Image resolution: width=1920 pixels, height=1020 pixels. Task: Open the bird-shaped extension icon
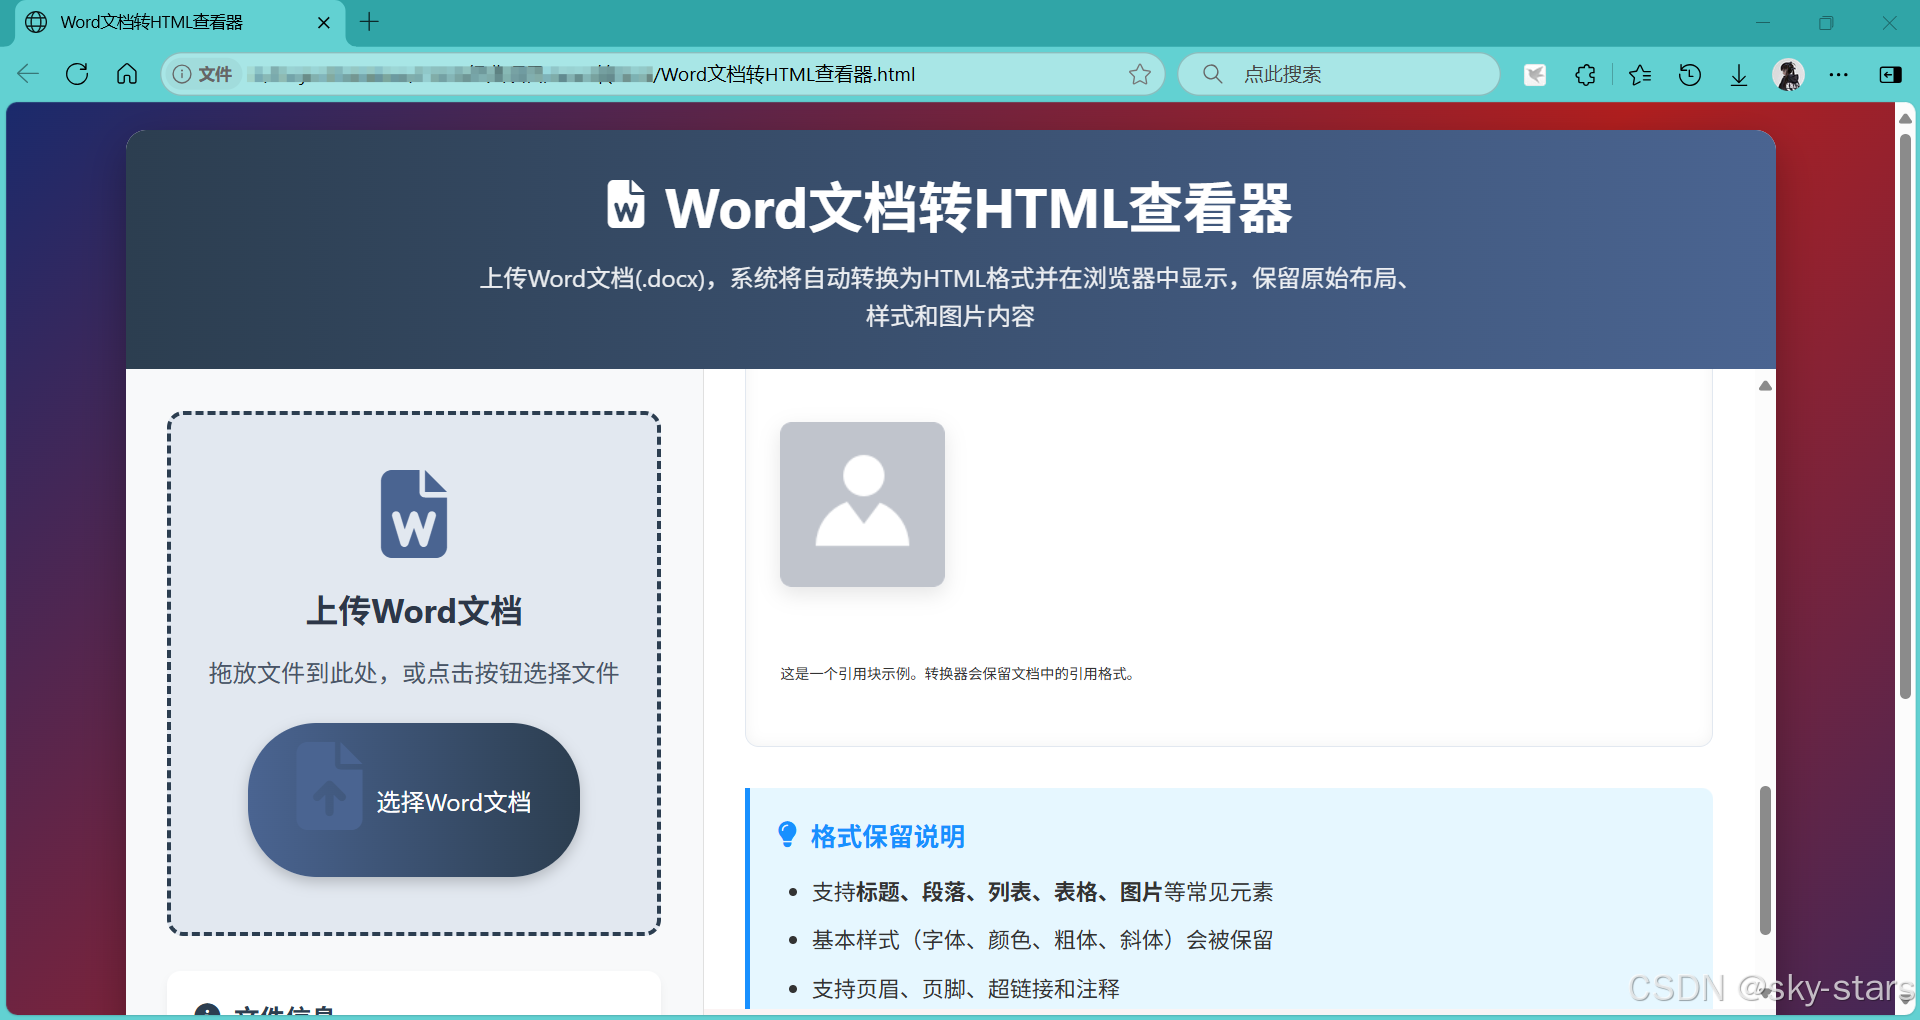[1535, 74]
